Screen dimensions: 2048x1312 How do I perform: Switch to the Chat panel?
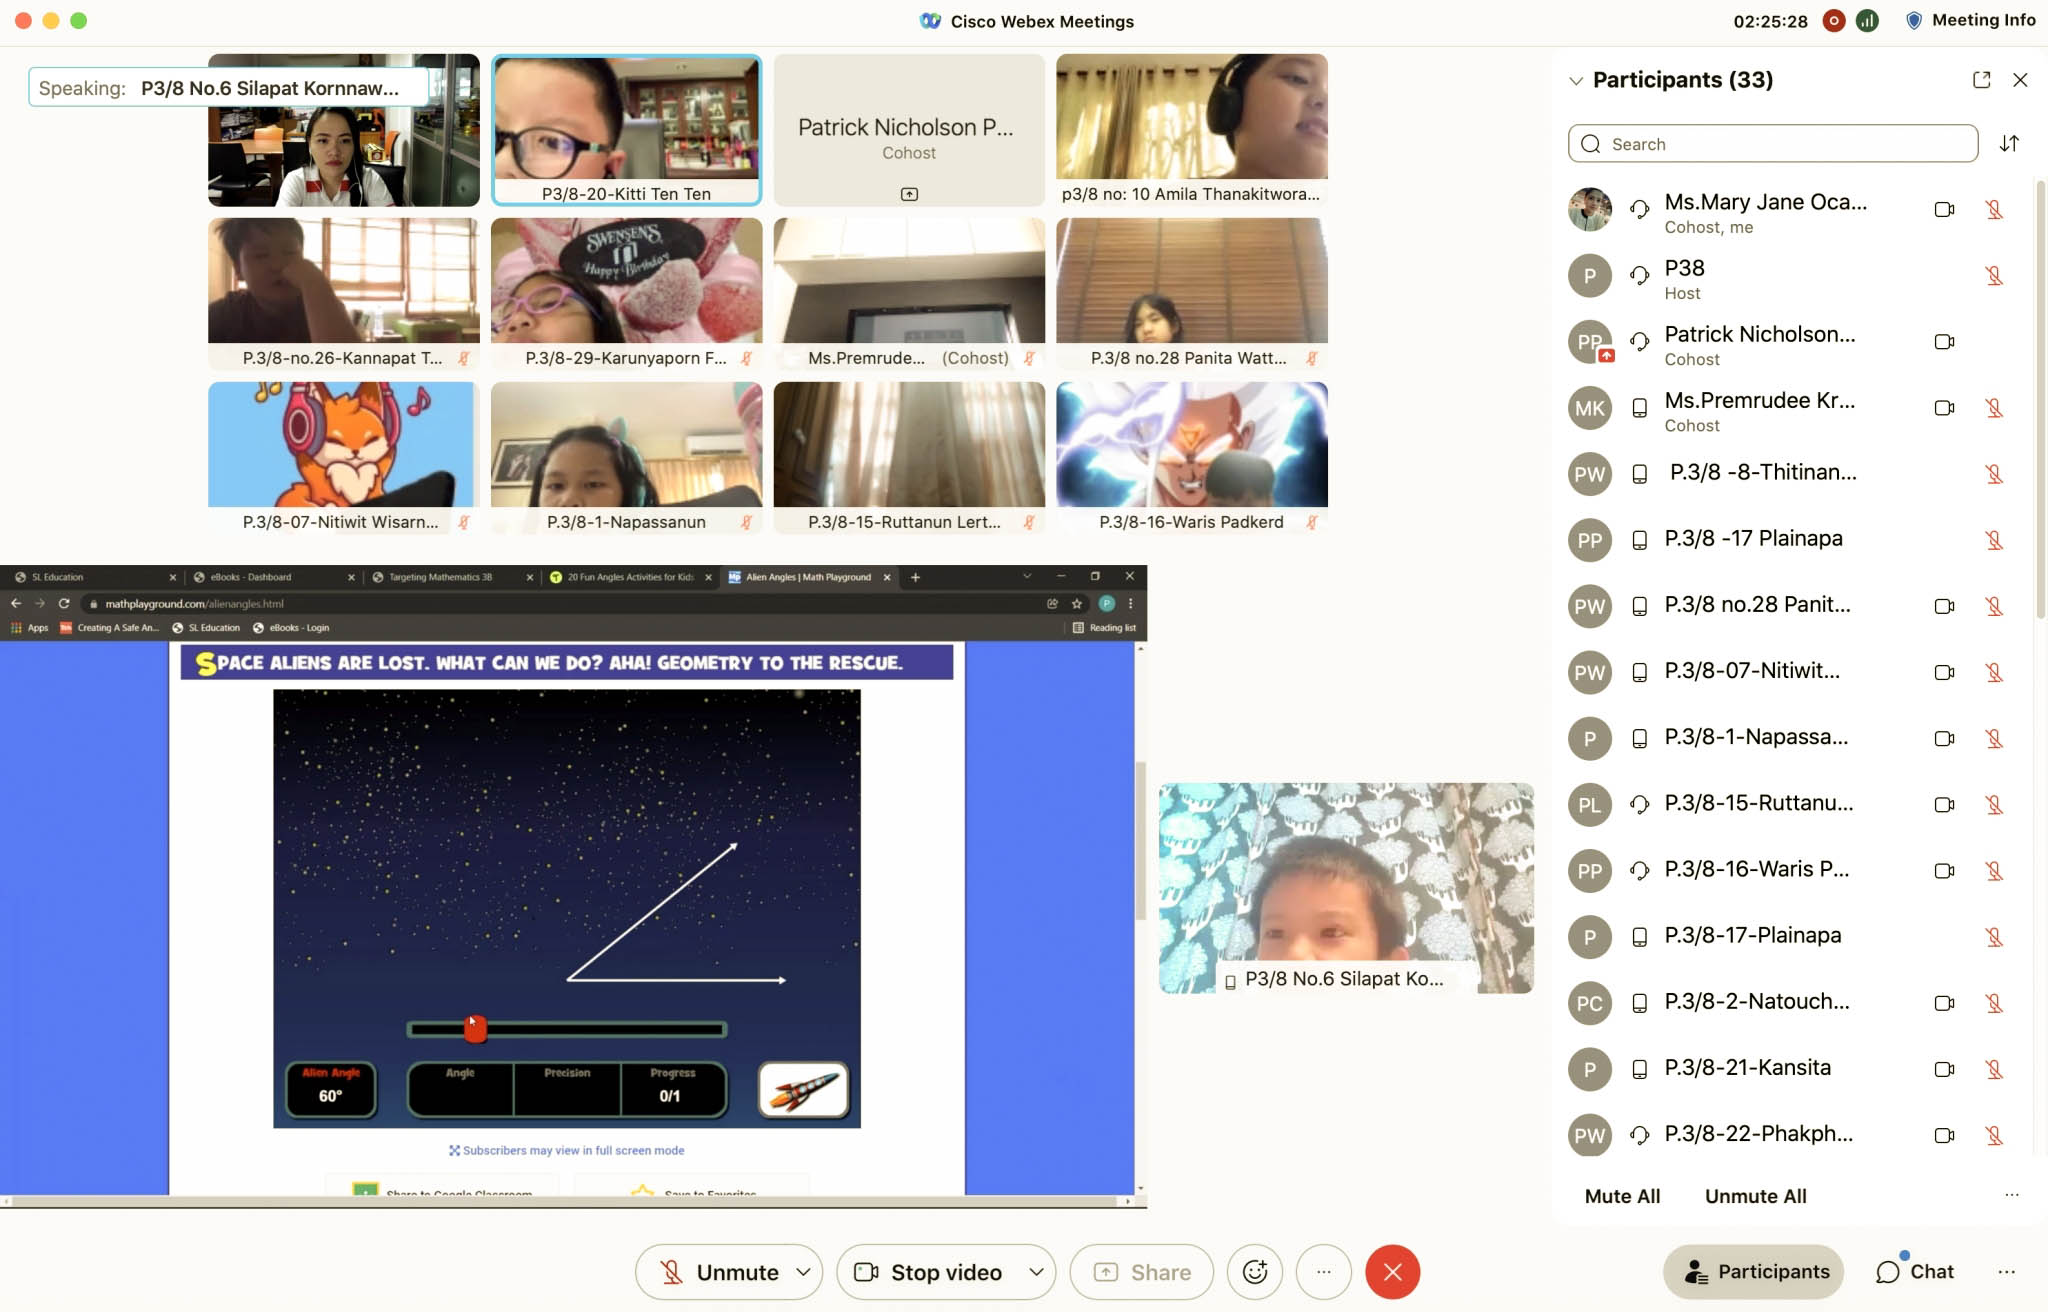[1915, 1272]
